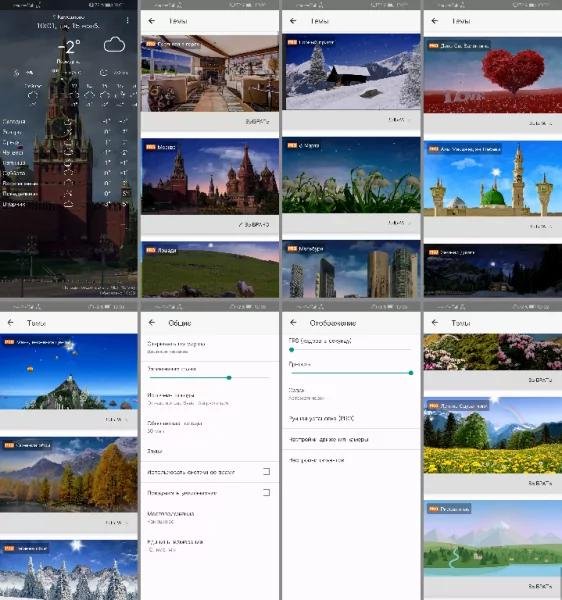Choose the cafe interior theme with ВЫБРАТЬ
This screenshot has width=562, height=600.
[x=257, y=122]
